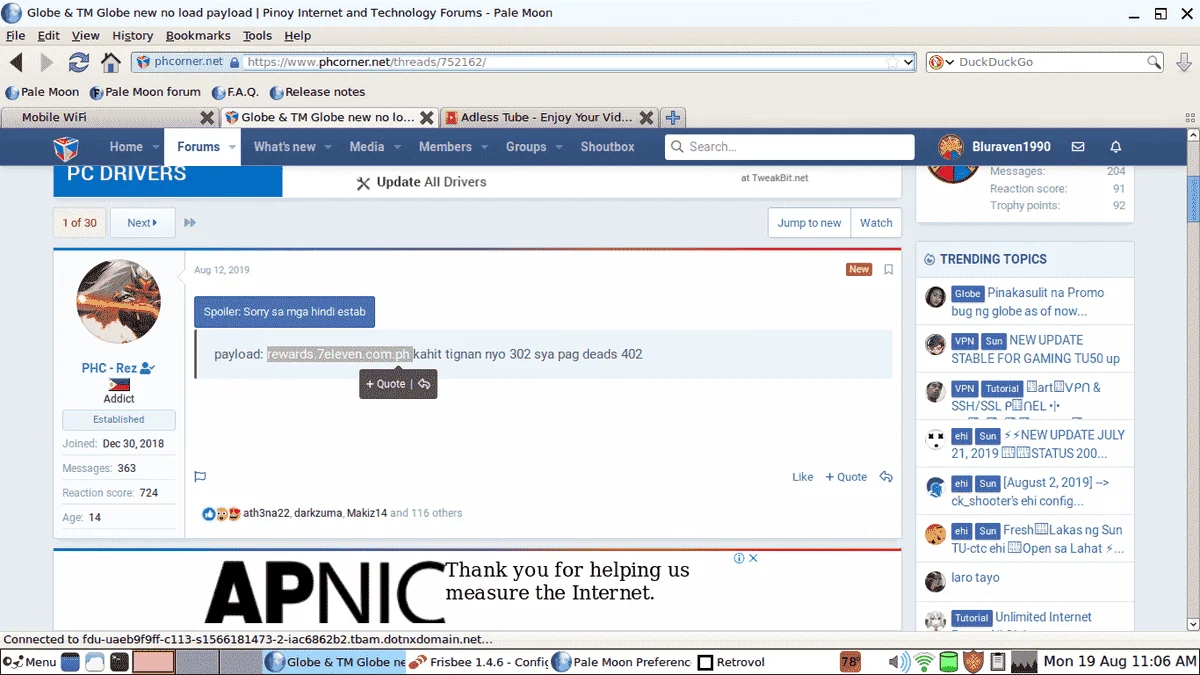Like the post by PHC - Rez
The image size is (1200, 675).
[x=803, y=477]
